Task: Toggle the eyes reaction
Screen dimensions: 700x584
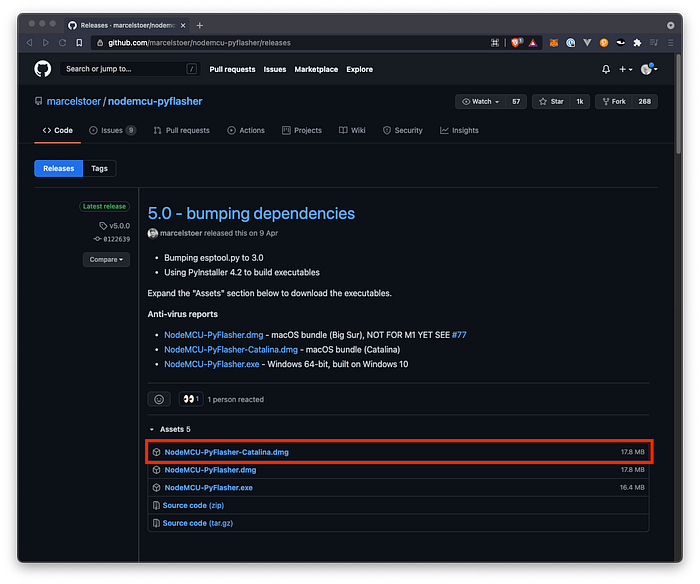Action: point(191,399)
